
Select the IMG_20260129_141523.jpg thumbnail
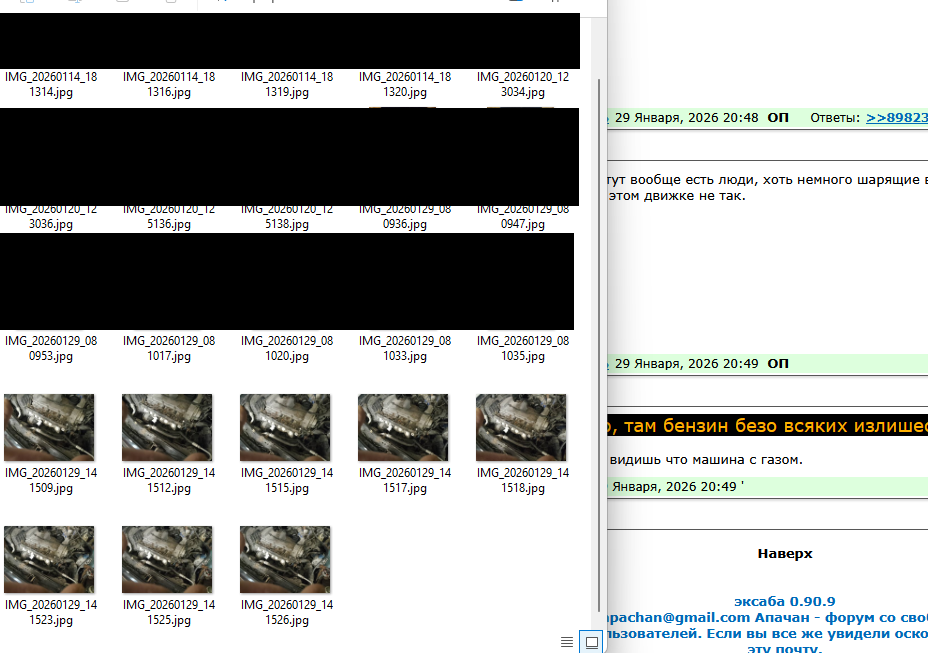pyautogui.click(x=50, y=560)
